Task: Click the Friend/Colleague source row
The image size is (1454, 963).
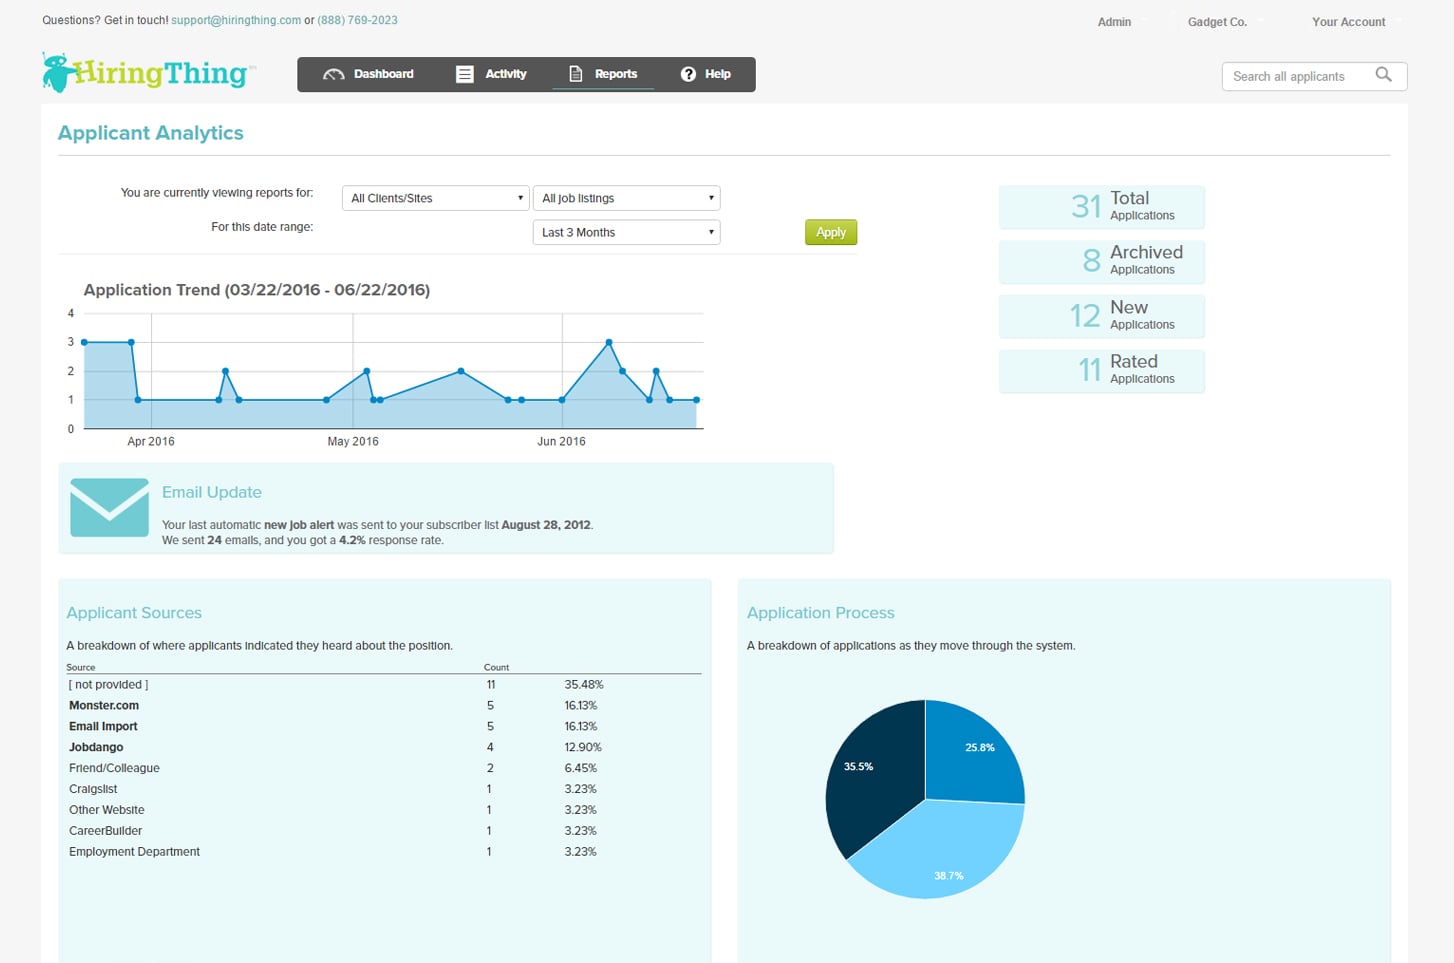Action: coord(384,768)
